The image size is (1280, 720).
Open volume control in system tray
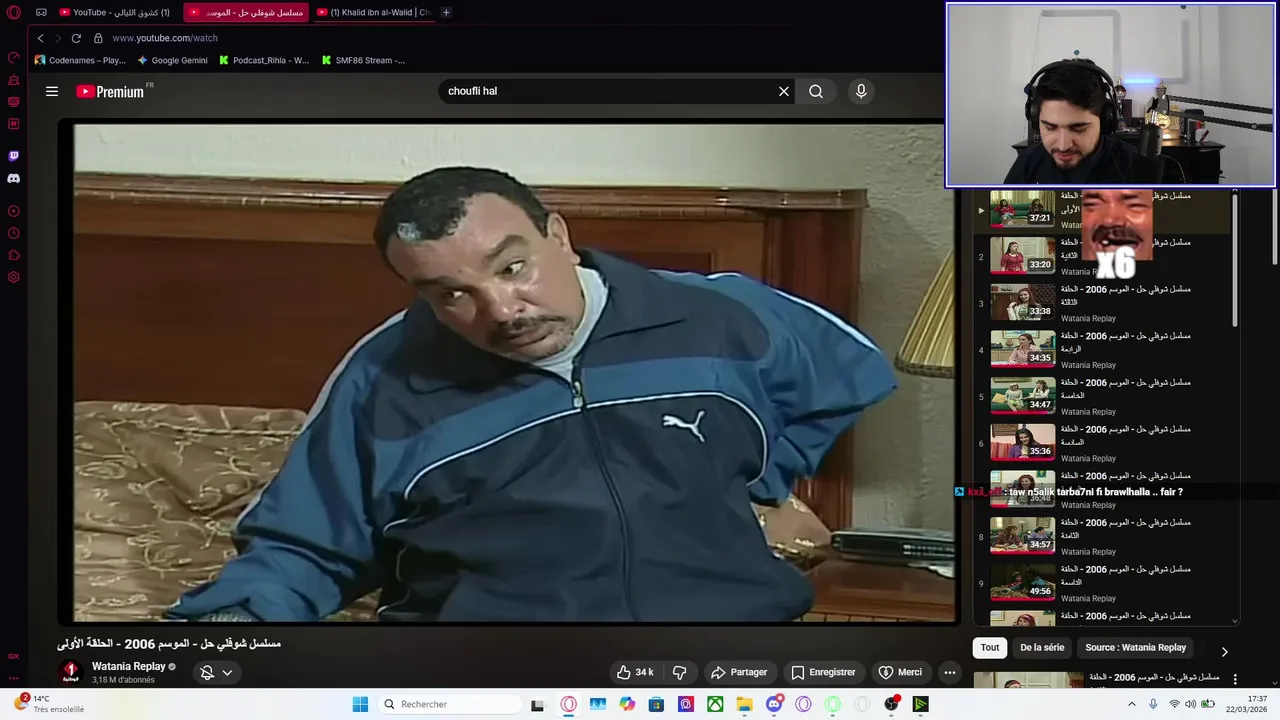[x=1190, y=704]
